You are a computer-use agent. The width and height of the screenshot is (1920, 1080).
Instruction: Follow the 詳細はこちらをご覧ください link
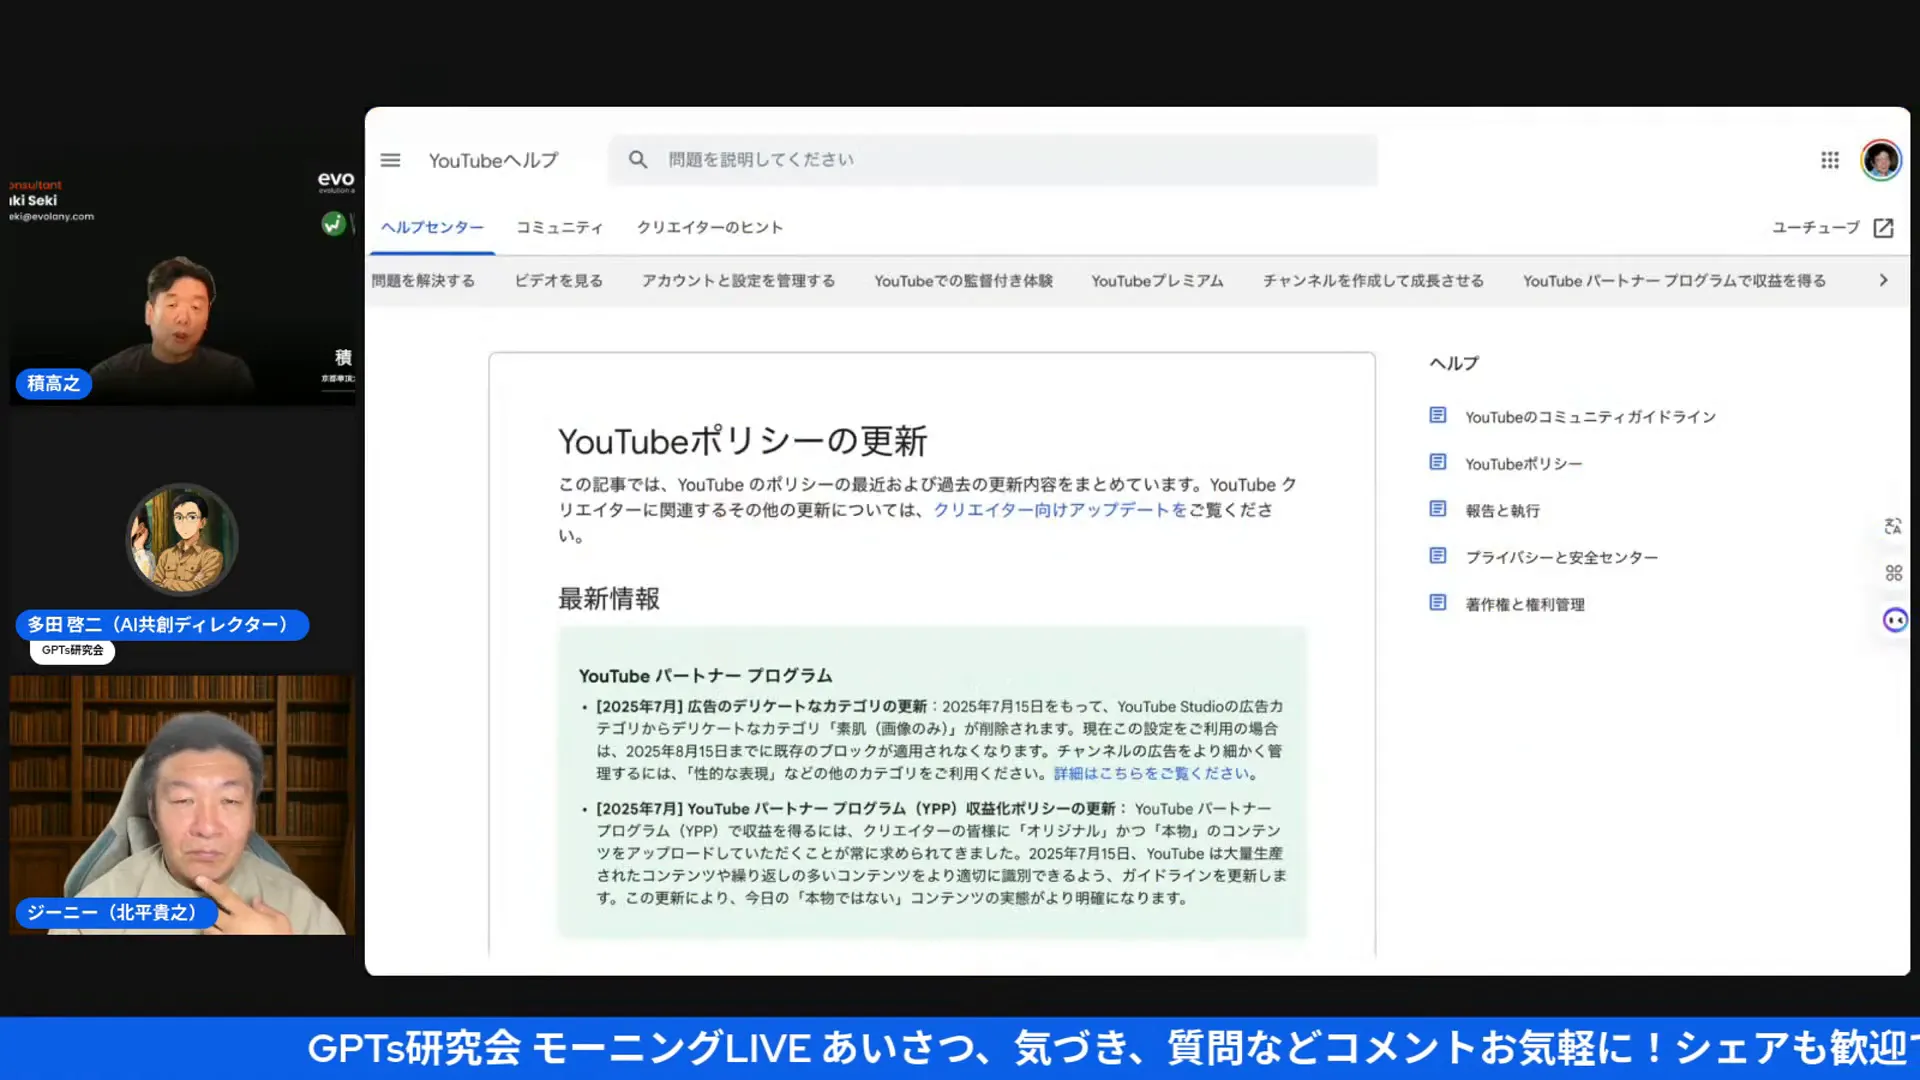(x=1151, y=774)
